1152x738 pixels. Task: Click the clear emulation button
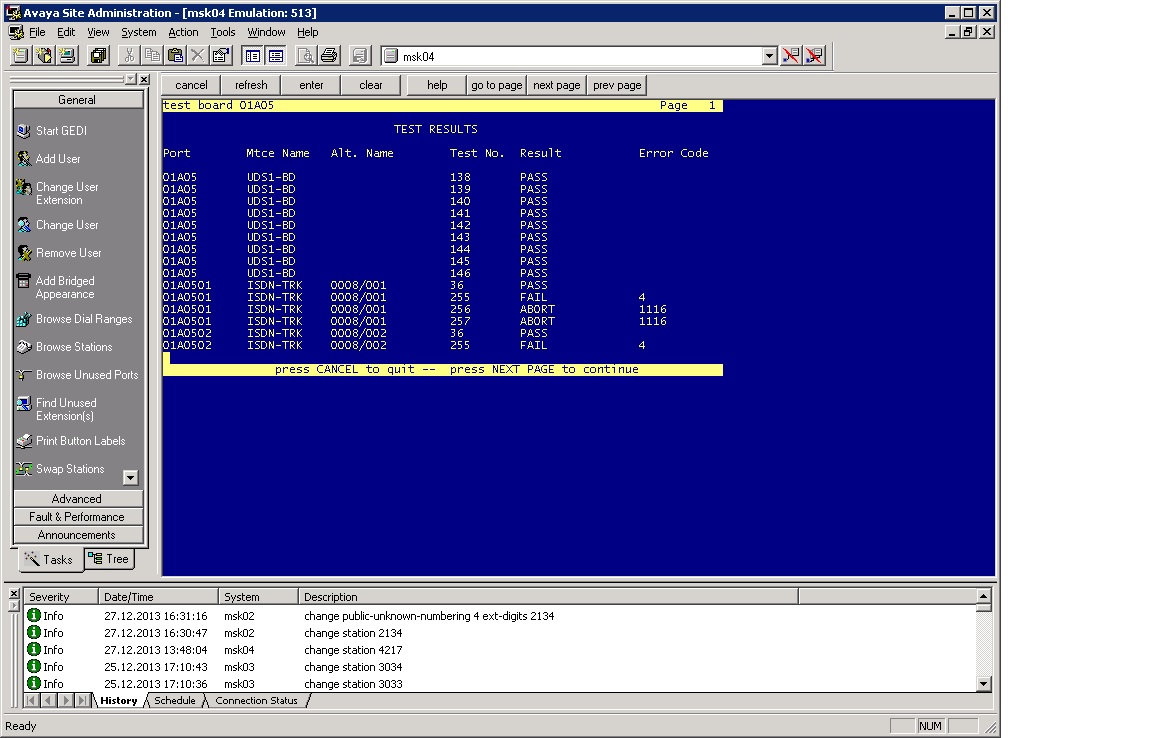point(371,85)
